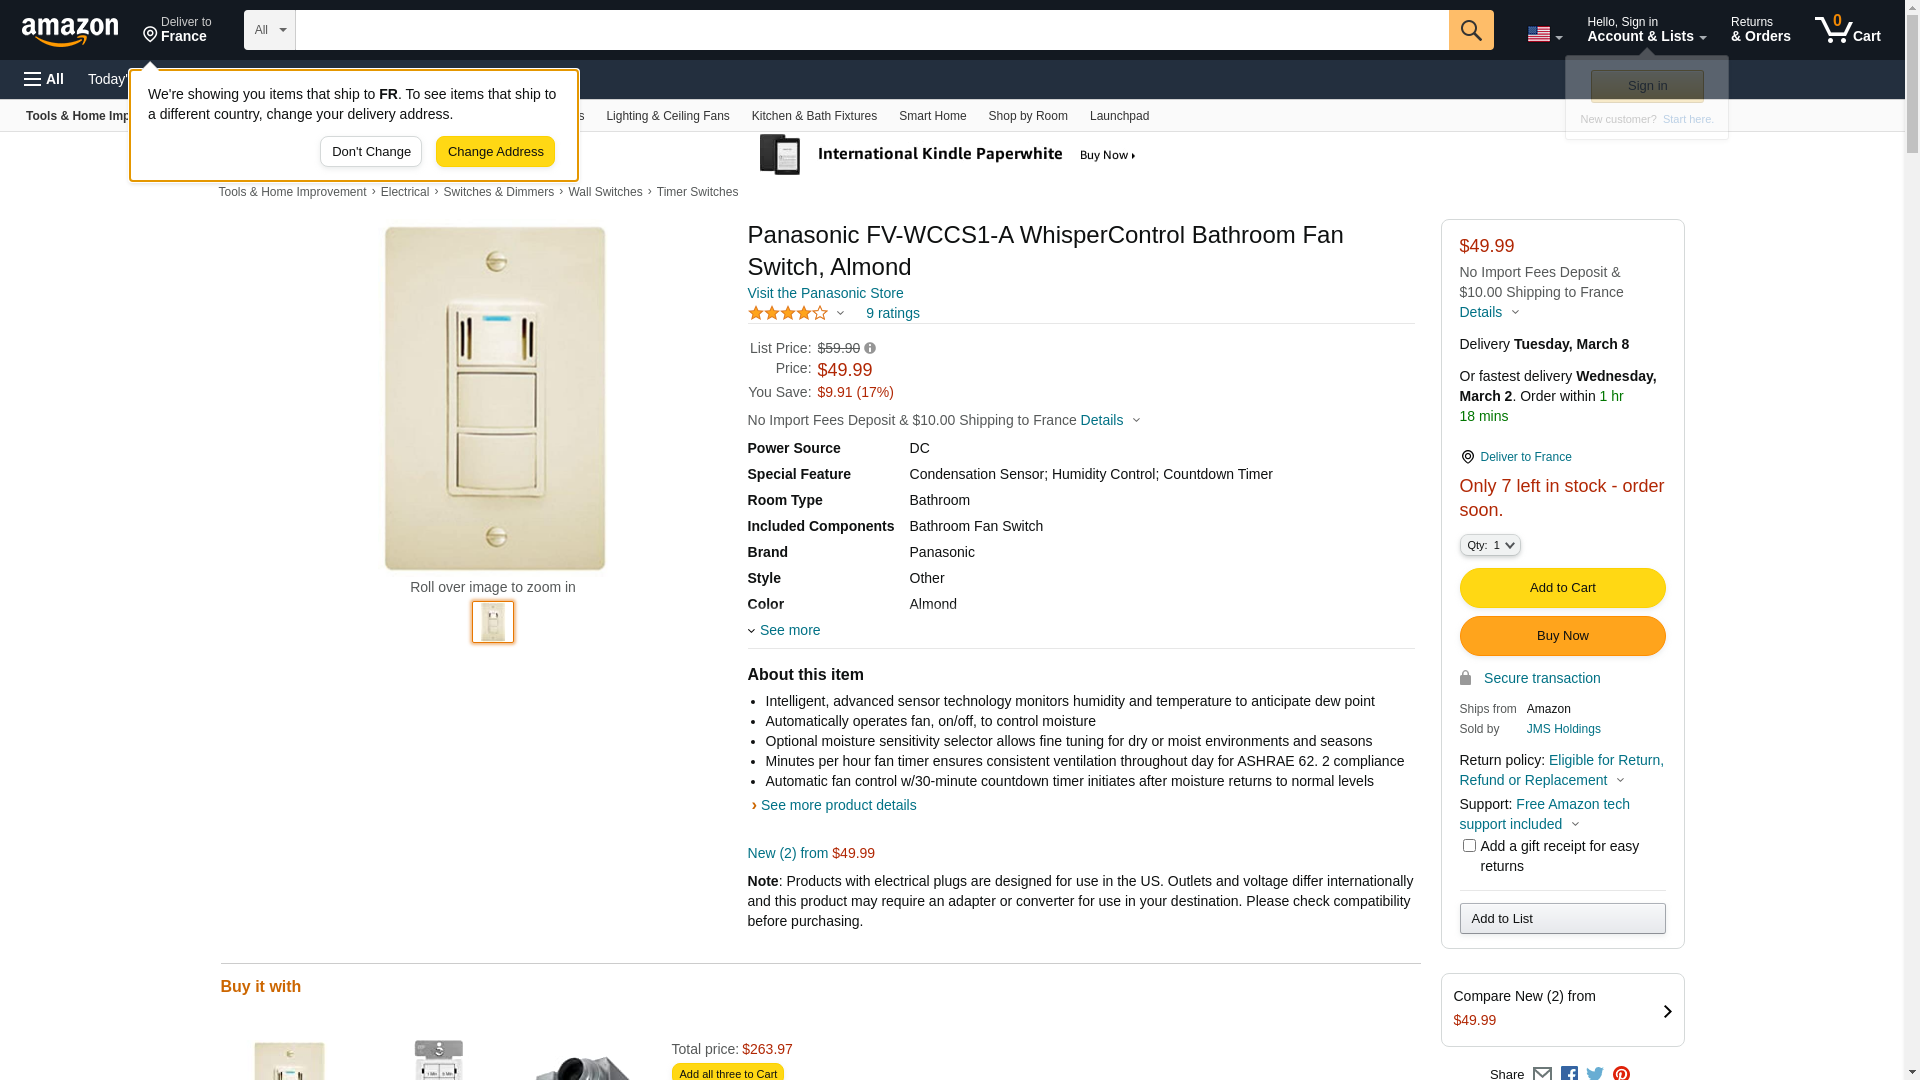Open the All hamburger menu

pyautogui.click(x=44, y=79)
